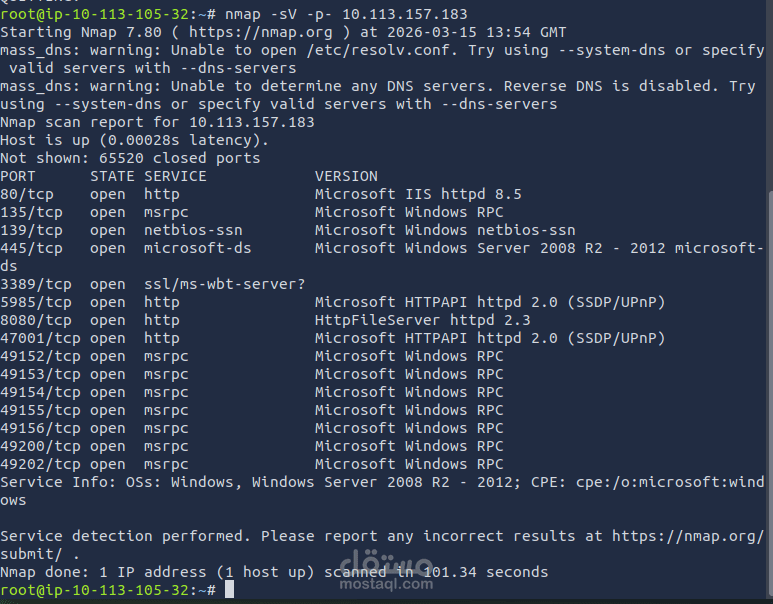The width and height of the screenshot is (773, 604).
Task: Click the 'Nmap done' summary line
Action: click(x=274, y=572)
